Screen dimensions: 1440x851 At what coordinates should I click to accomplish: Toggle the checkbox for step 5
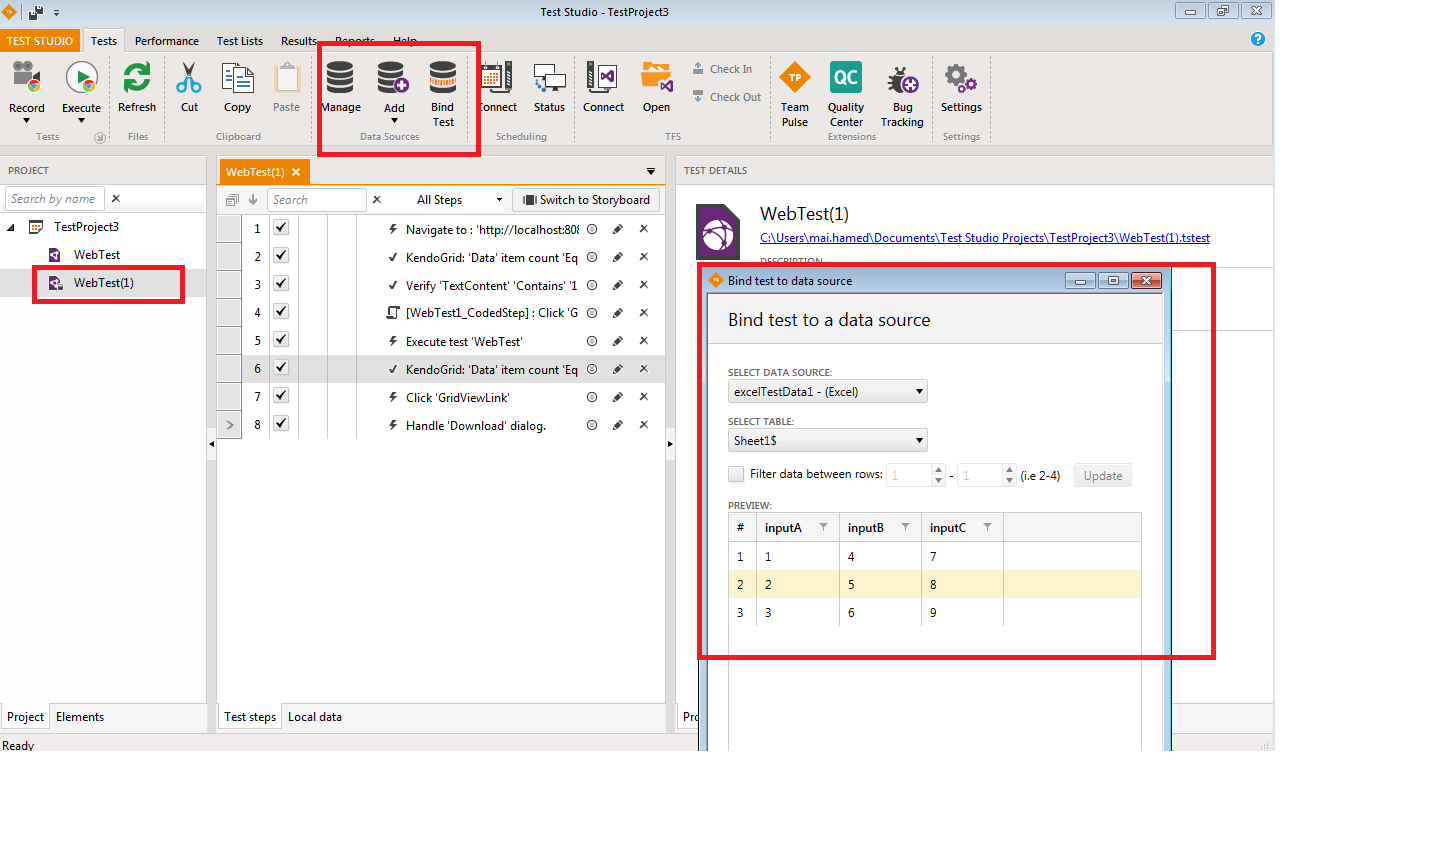click(281, 340)
